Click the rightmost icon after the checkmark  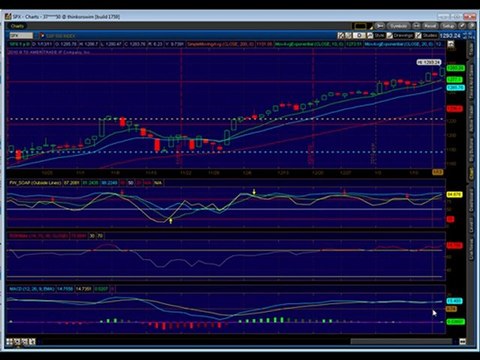(x=472, y=26)
